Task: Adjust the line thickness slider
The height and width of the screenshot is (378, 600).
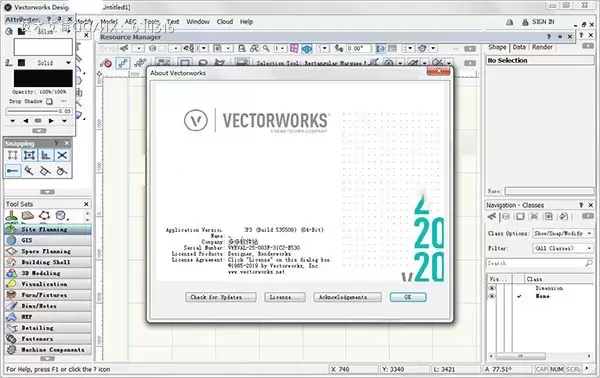Action: click(x=32, y=111)
